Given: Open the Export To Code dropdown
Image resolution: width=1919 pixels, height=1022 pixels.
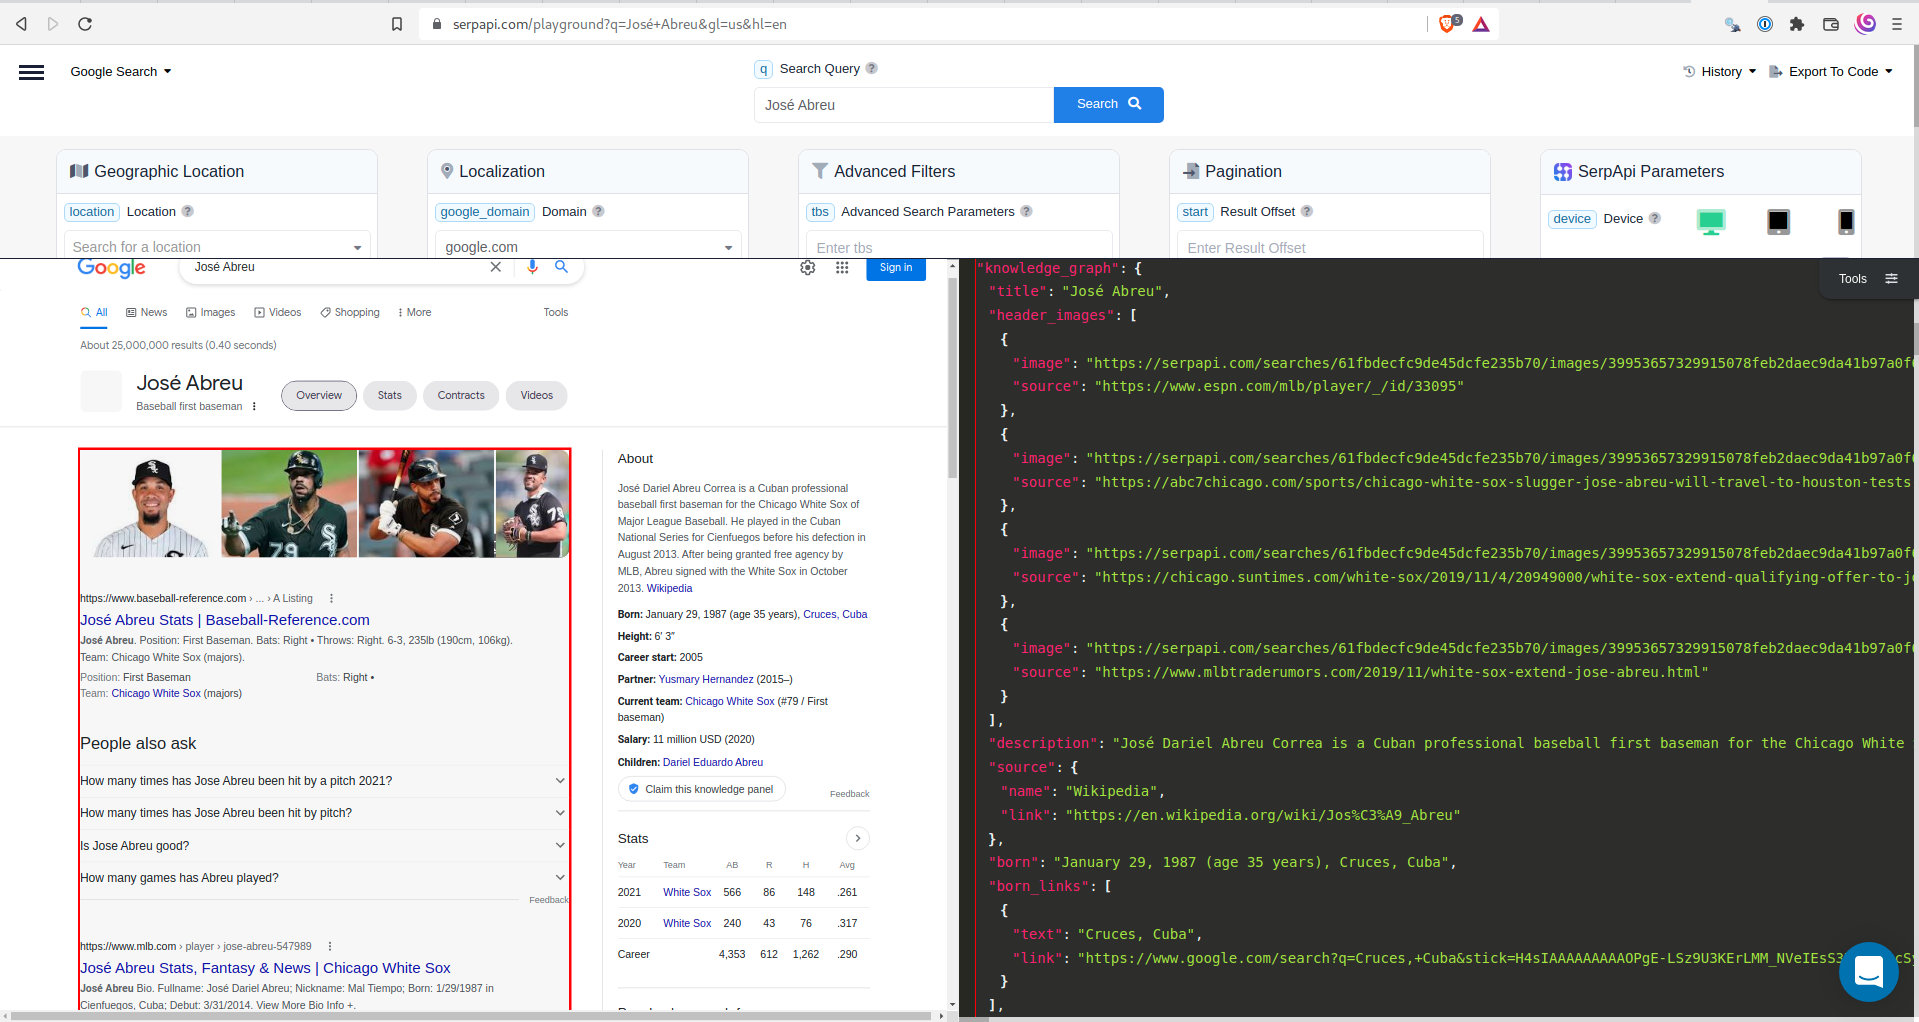Looking at the screenshot, I should [x=1831, y=72].
